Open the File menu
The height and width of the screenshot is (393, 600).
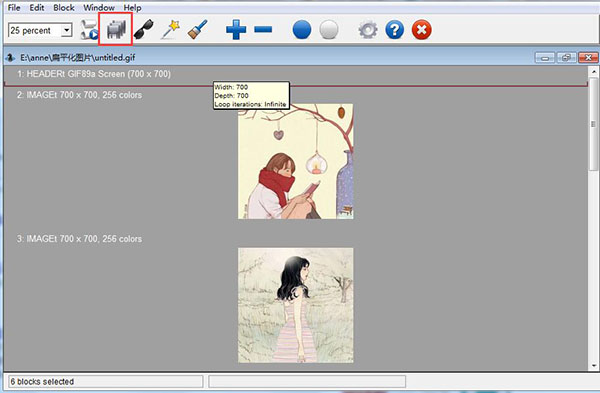14,8
